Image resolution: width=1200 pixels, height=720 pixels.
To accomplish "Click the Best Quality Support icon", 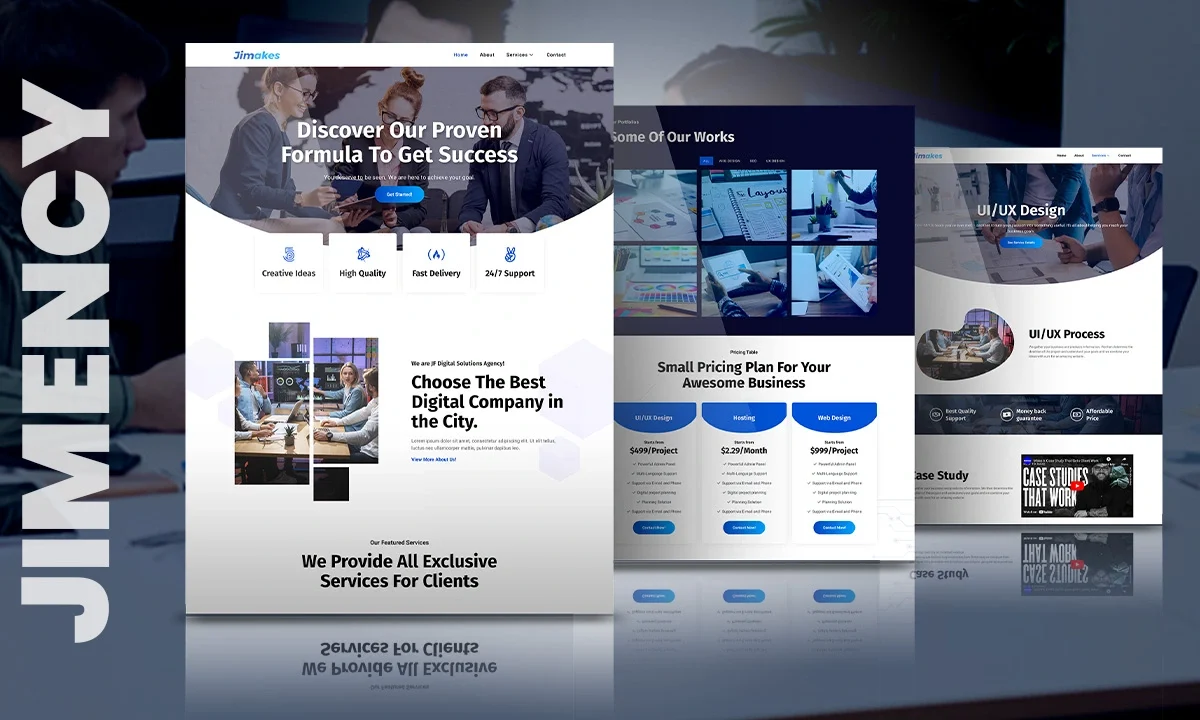I will tap(936, 414).
